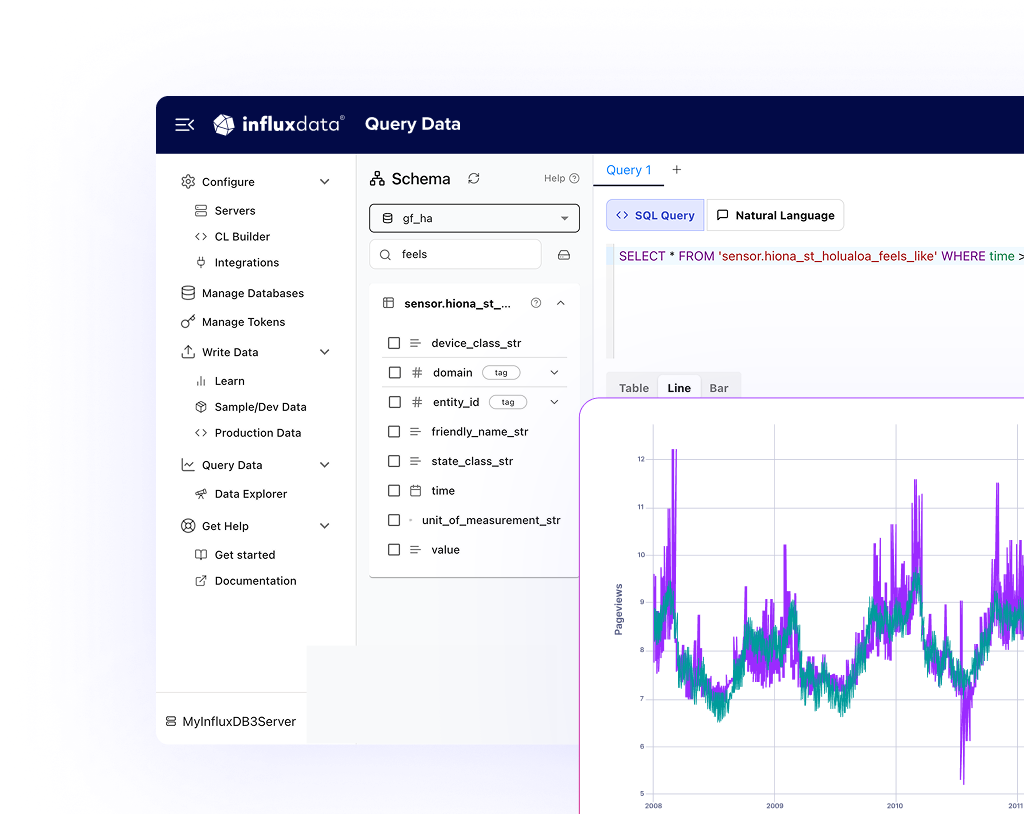Screen dimensions: 1024x814
Task: Click the Get Help lifebuoy icon
Action: click(x=188, y=526)
